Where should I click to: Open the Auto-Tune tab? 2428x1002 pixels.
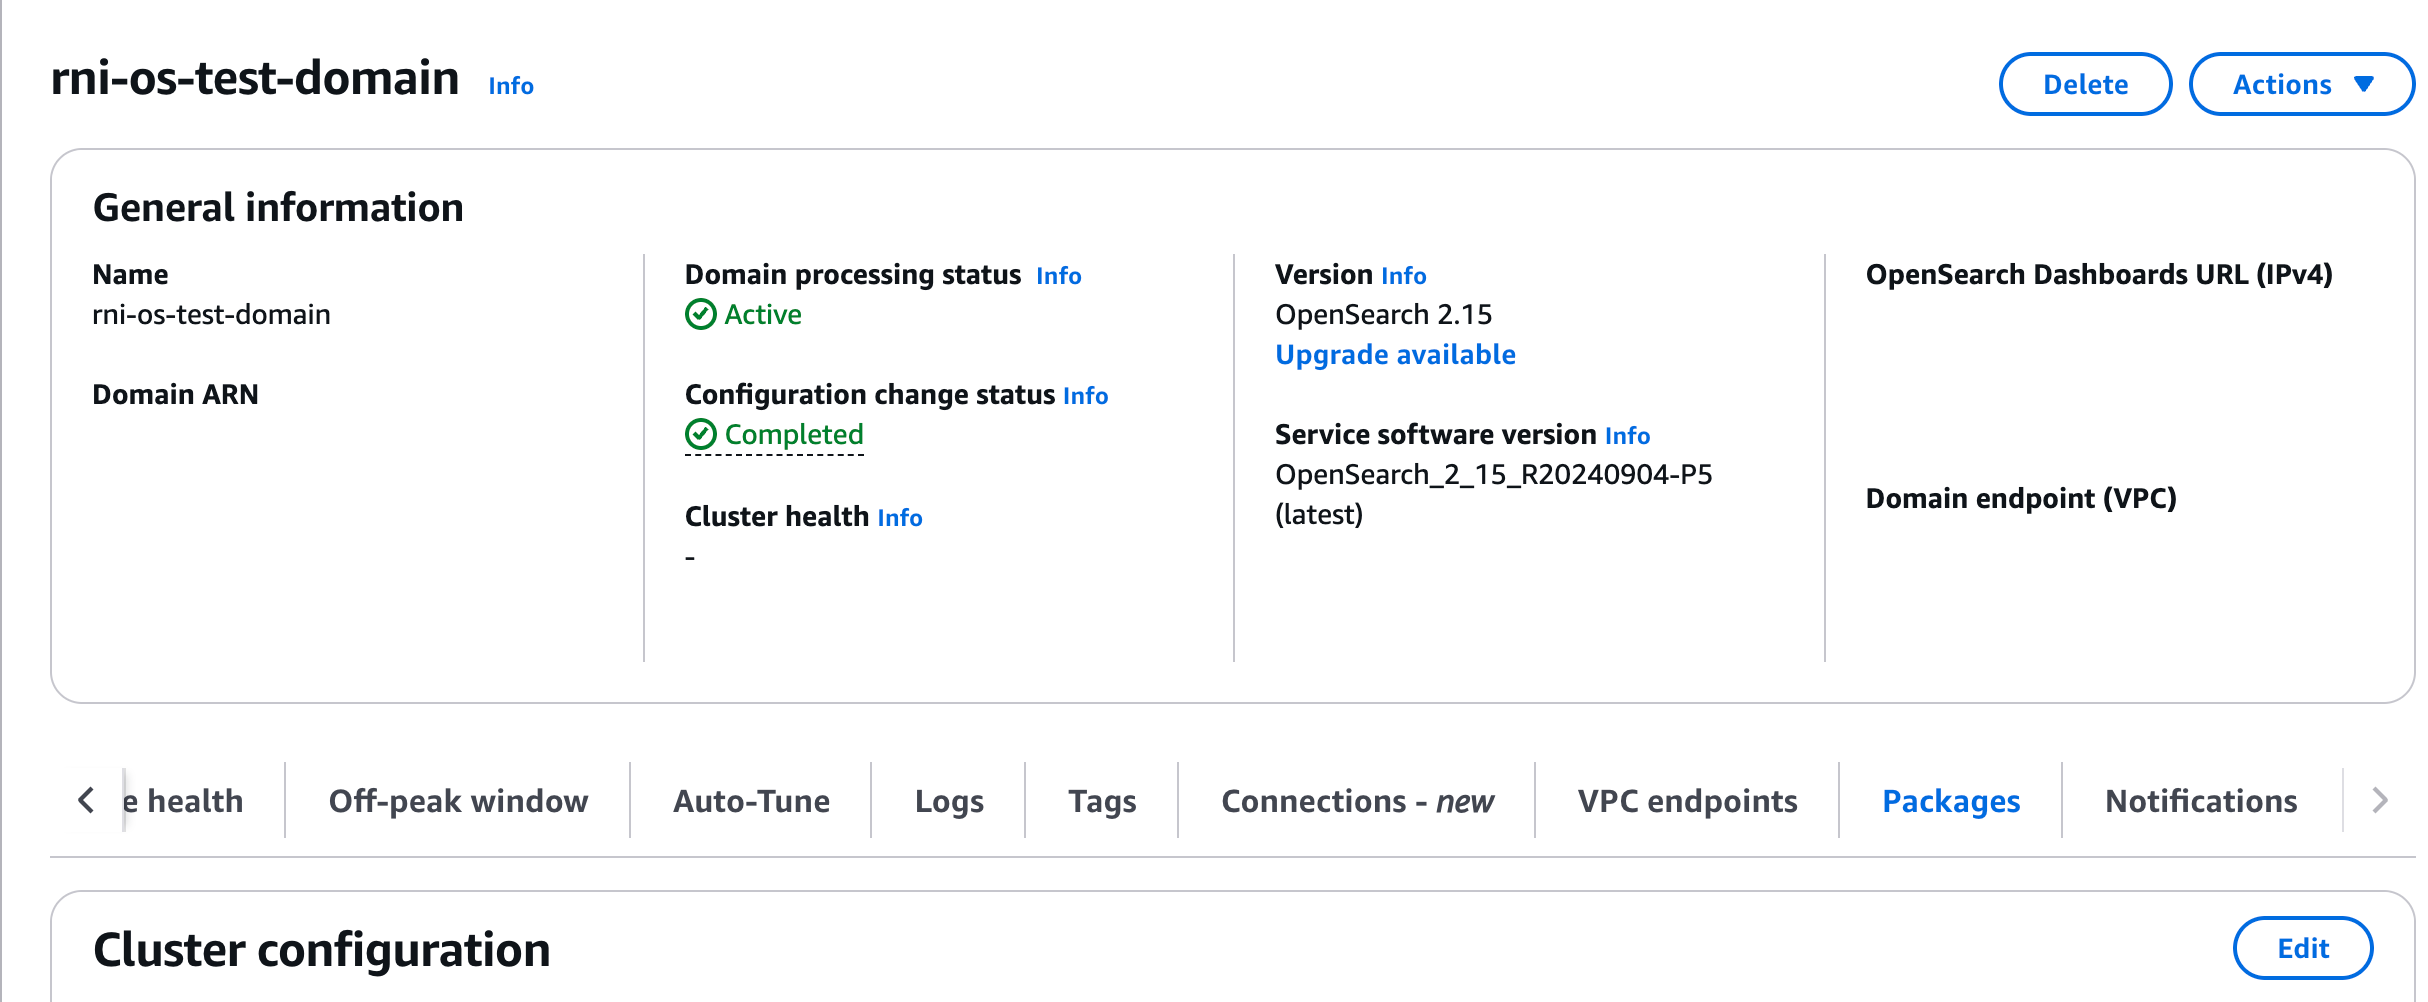click(751, 800)
